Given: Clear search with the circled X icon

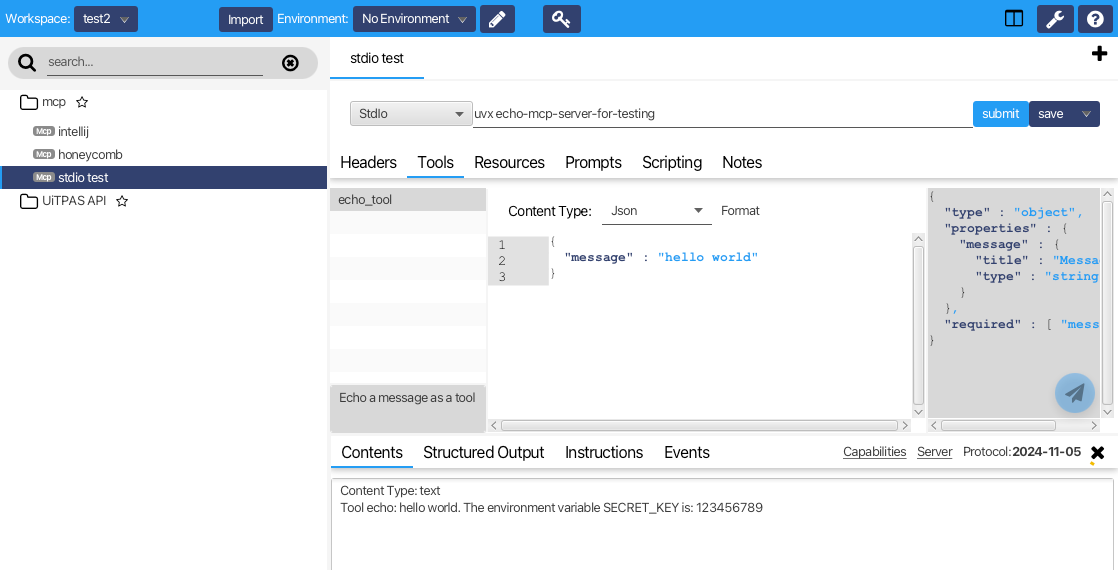Looking at the screenshot, I should 290,63.
